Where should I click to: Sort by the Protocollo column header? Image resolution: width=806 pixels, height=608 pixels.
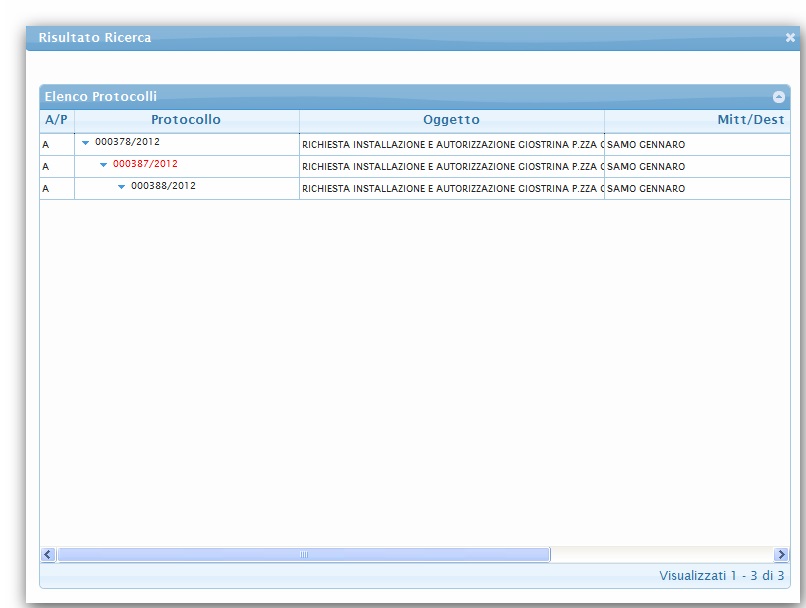[186, 120]
